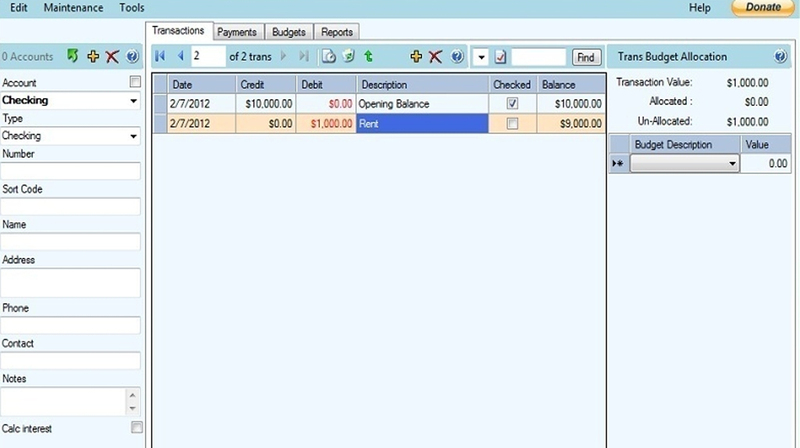Add a new account with plus icon
Image resolution: width=800 pixels, height=448 pixels.
(x=94, y=57)
